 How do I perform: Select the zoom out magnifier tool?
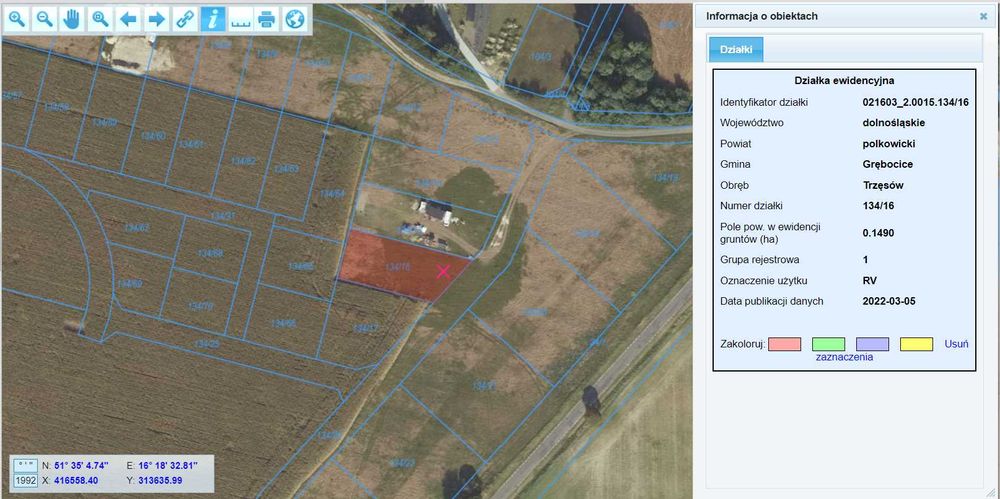pos(45,20)
